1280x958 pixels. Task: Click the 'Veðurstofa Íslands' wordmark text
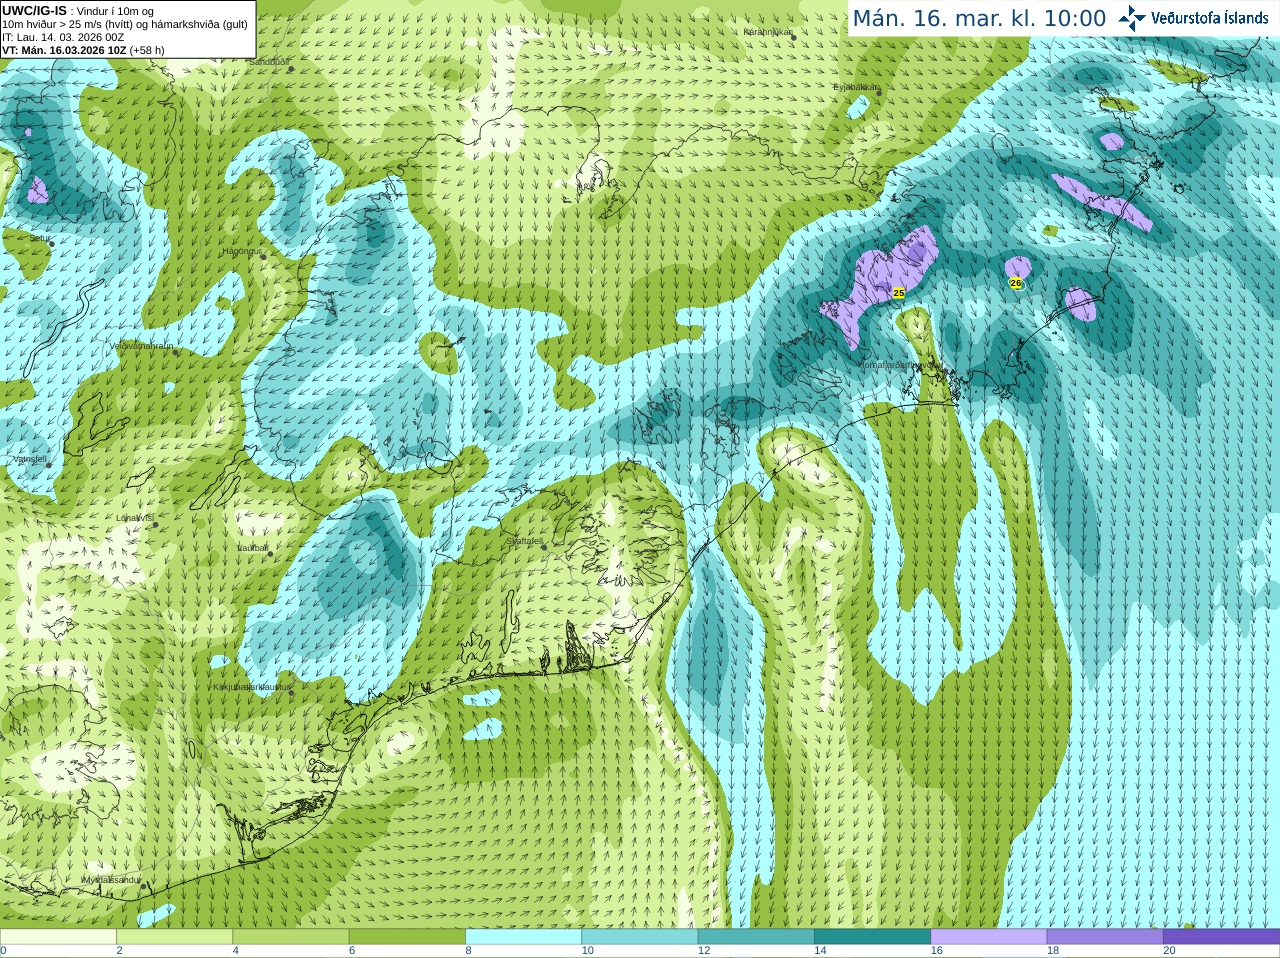click(1210, 18)
